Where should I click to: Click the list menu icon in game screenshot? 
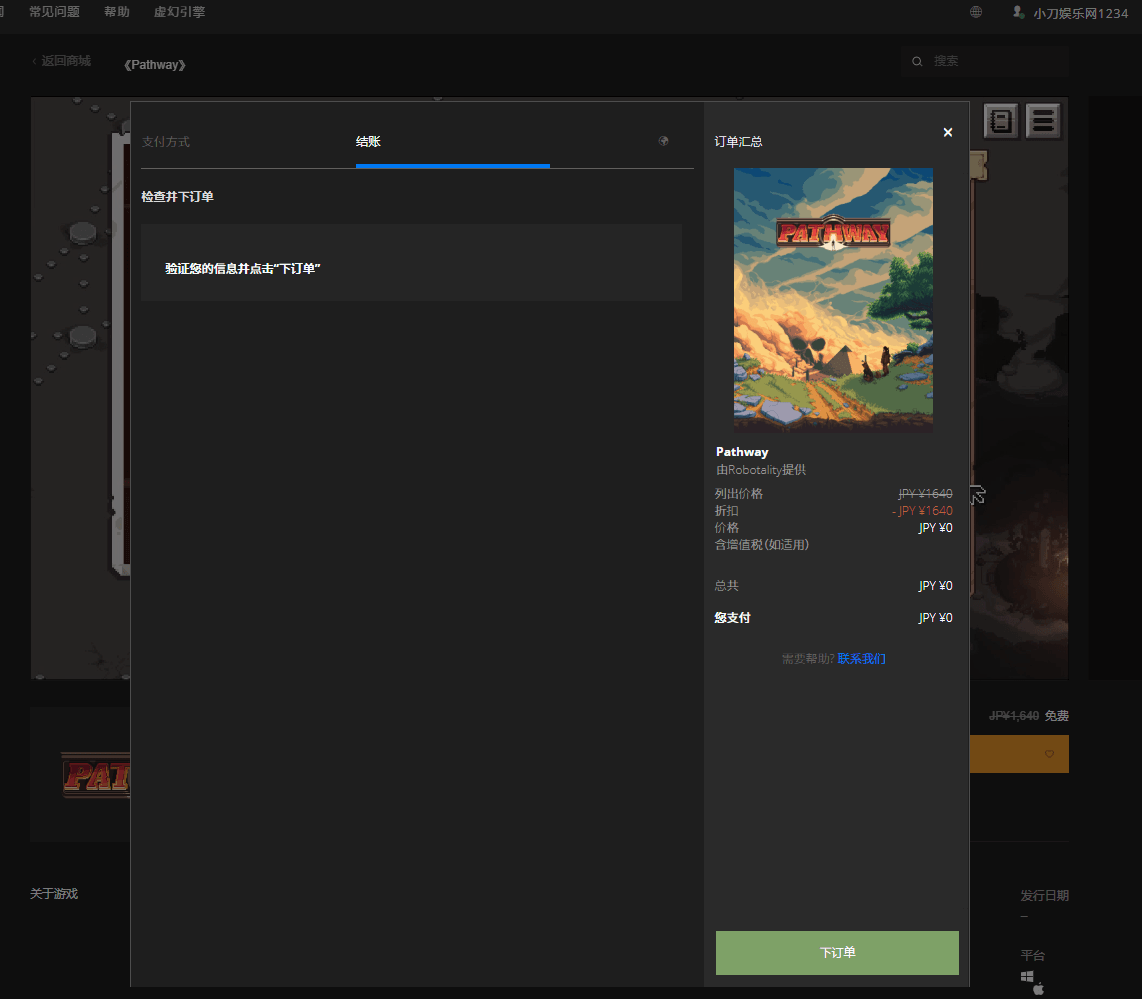tap(1043, 121)
